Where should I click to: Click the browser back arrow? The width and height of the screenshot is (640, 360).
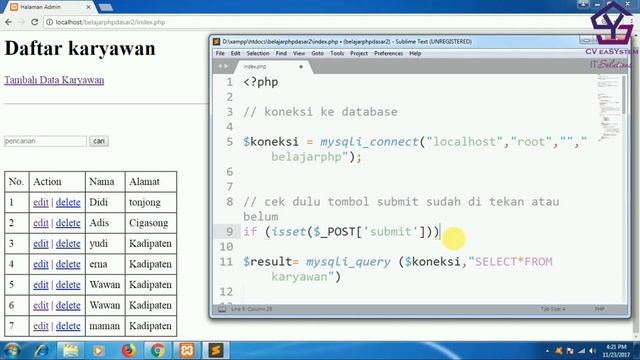[x=9, y=22]
